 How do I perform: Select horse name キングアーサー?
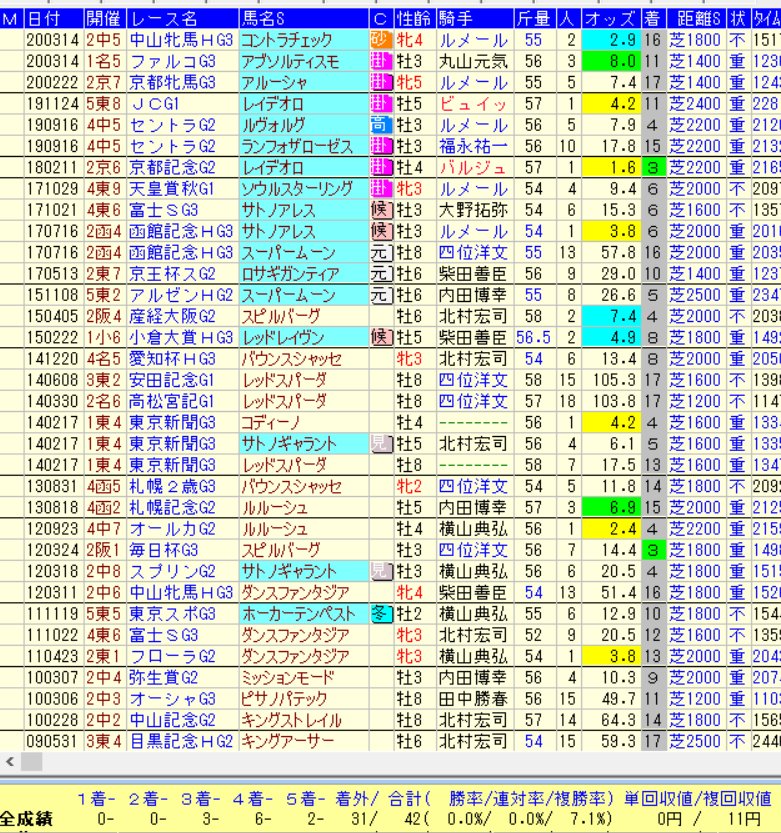(x=287, y=741)
